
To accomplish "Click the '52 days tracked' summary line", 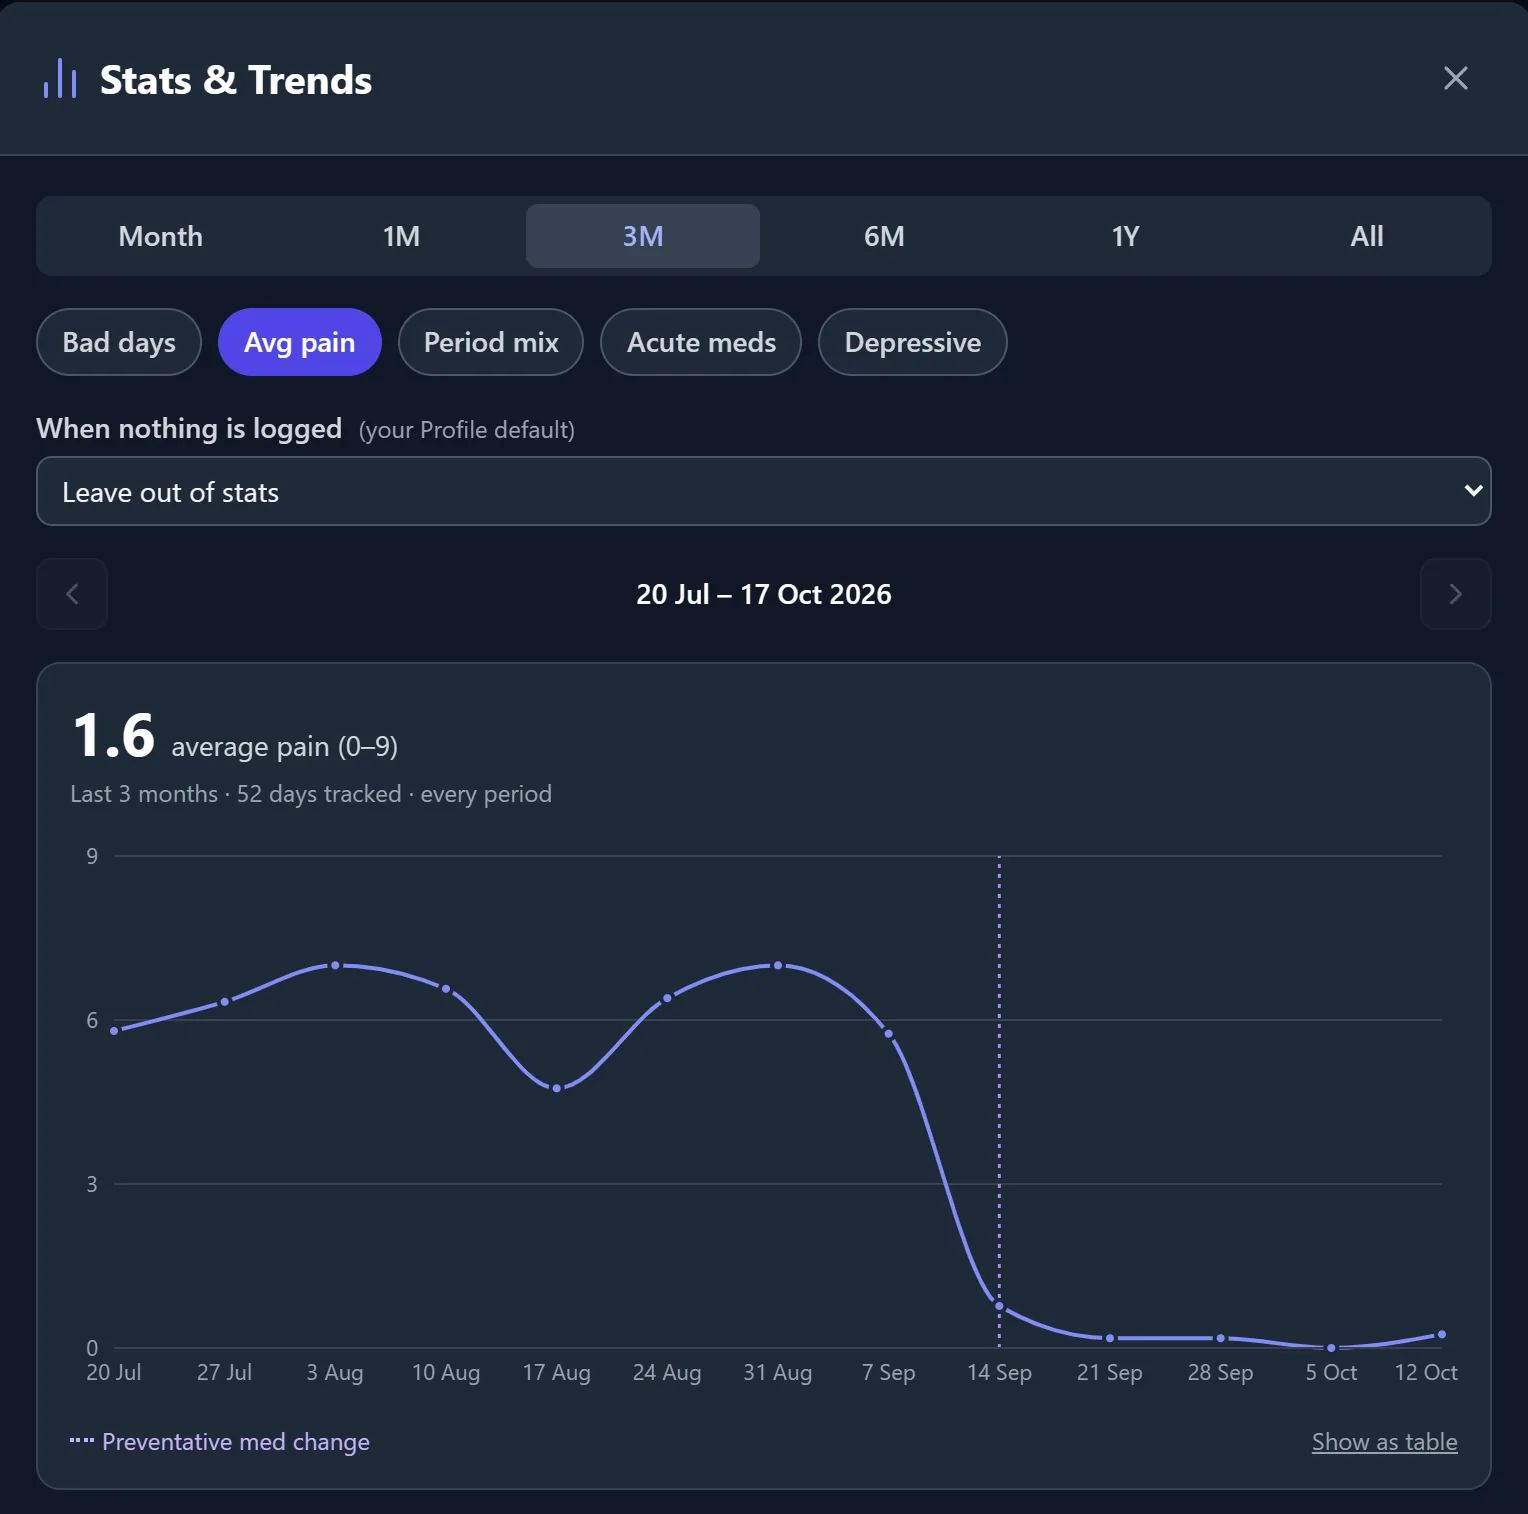I will (311, 794).
